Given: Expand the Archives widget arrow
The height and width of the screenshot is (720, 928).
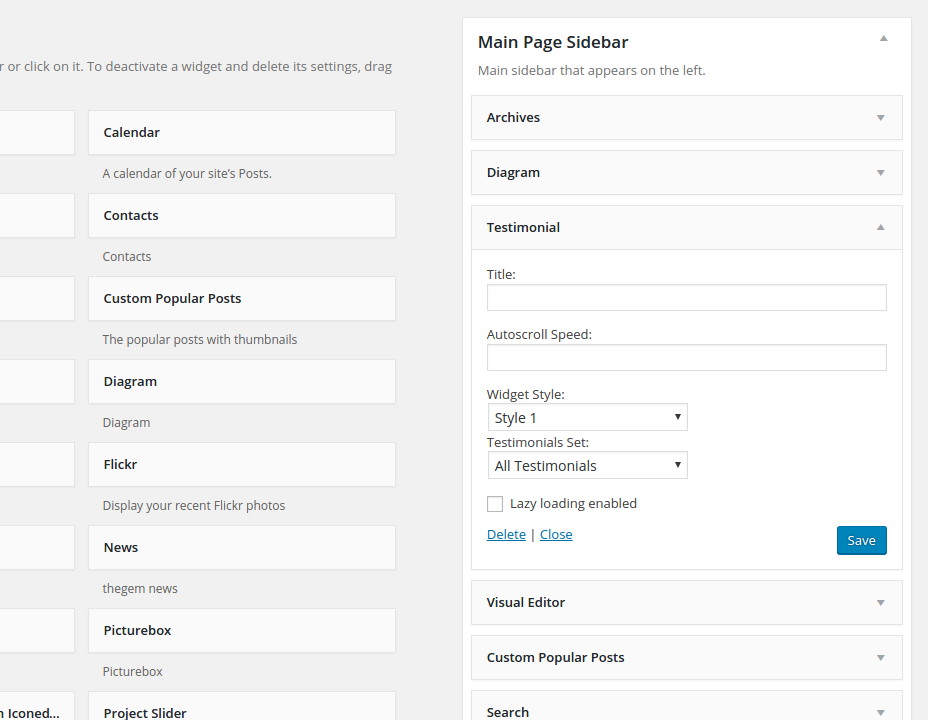Looking at the screenshot, I should [880, 118].
